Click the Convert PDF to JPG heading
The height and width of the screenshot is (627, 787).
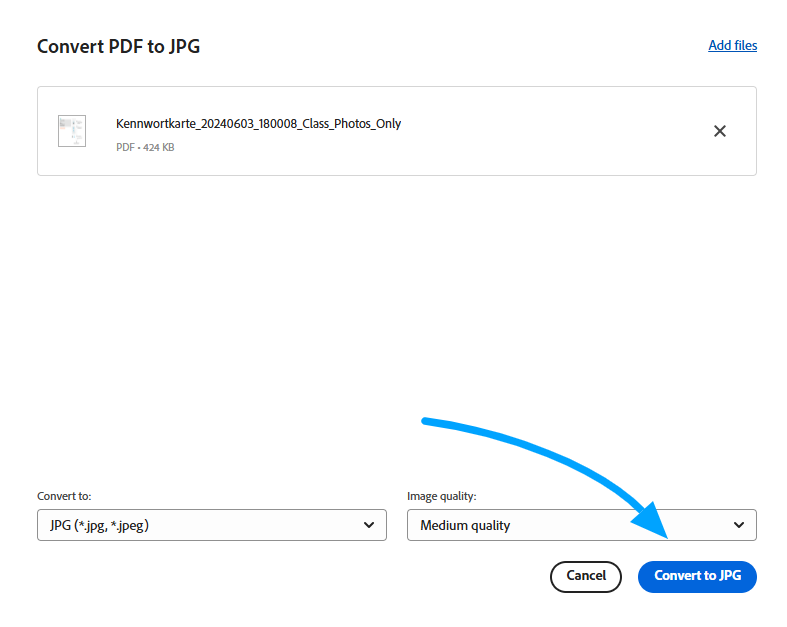118,47
